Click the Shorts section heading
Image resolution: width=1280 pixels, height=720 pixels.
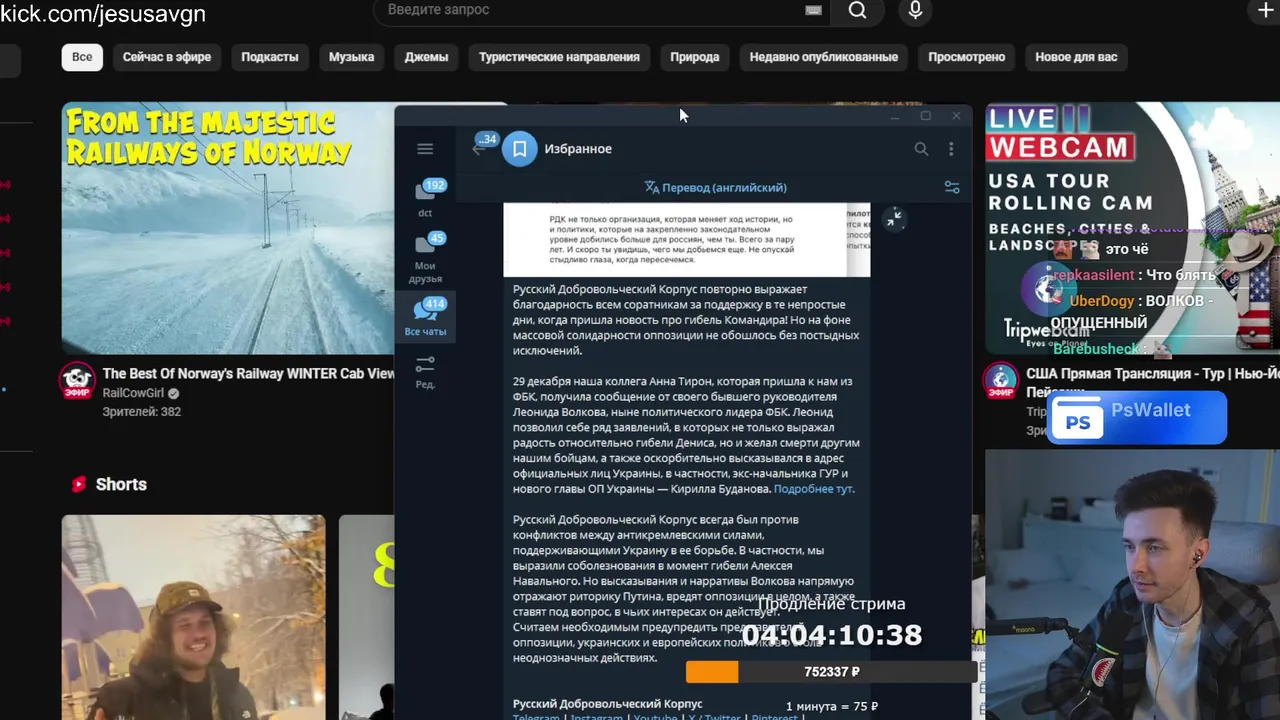pyautogui.click(x=121, y=484)
